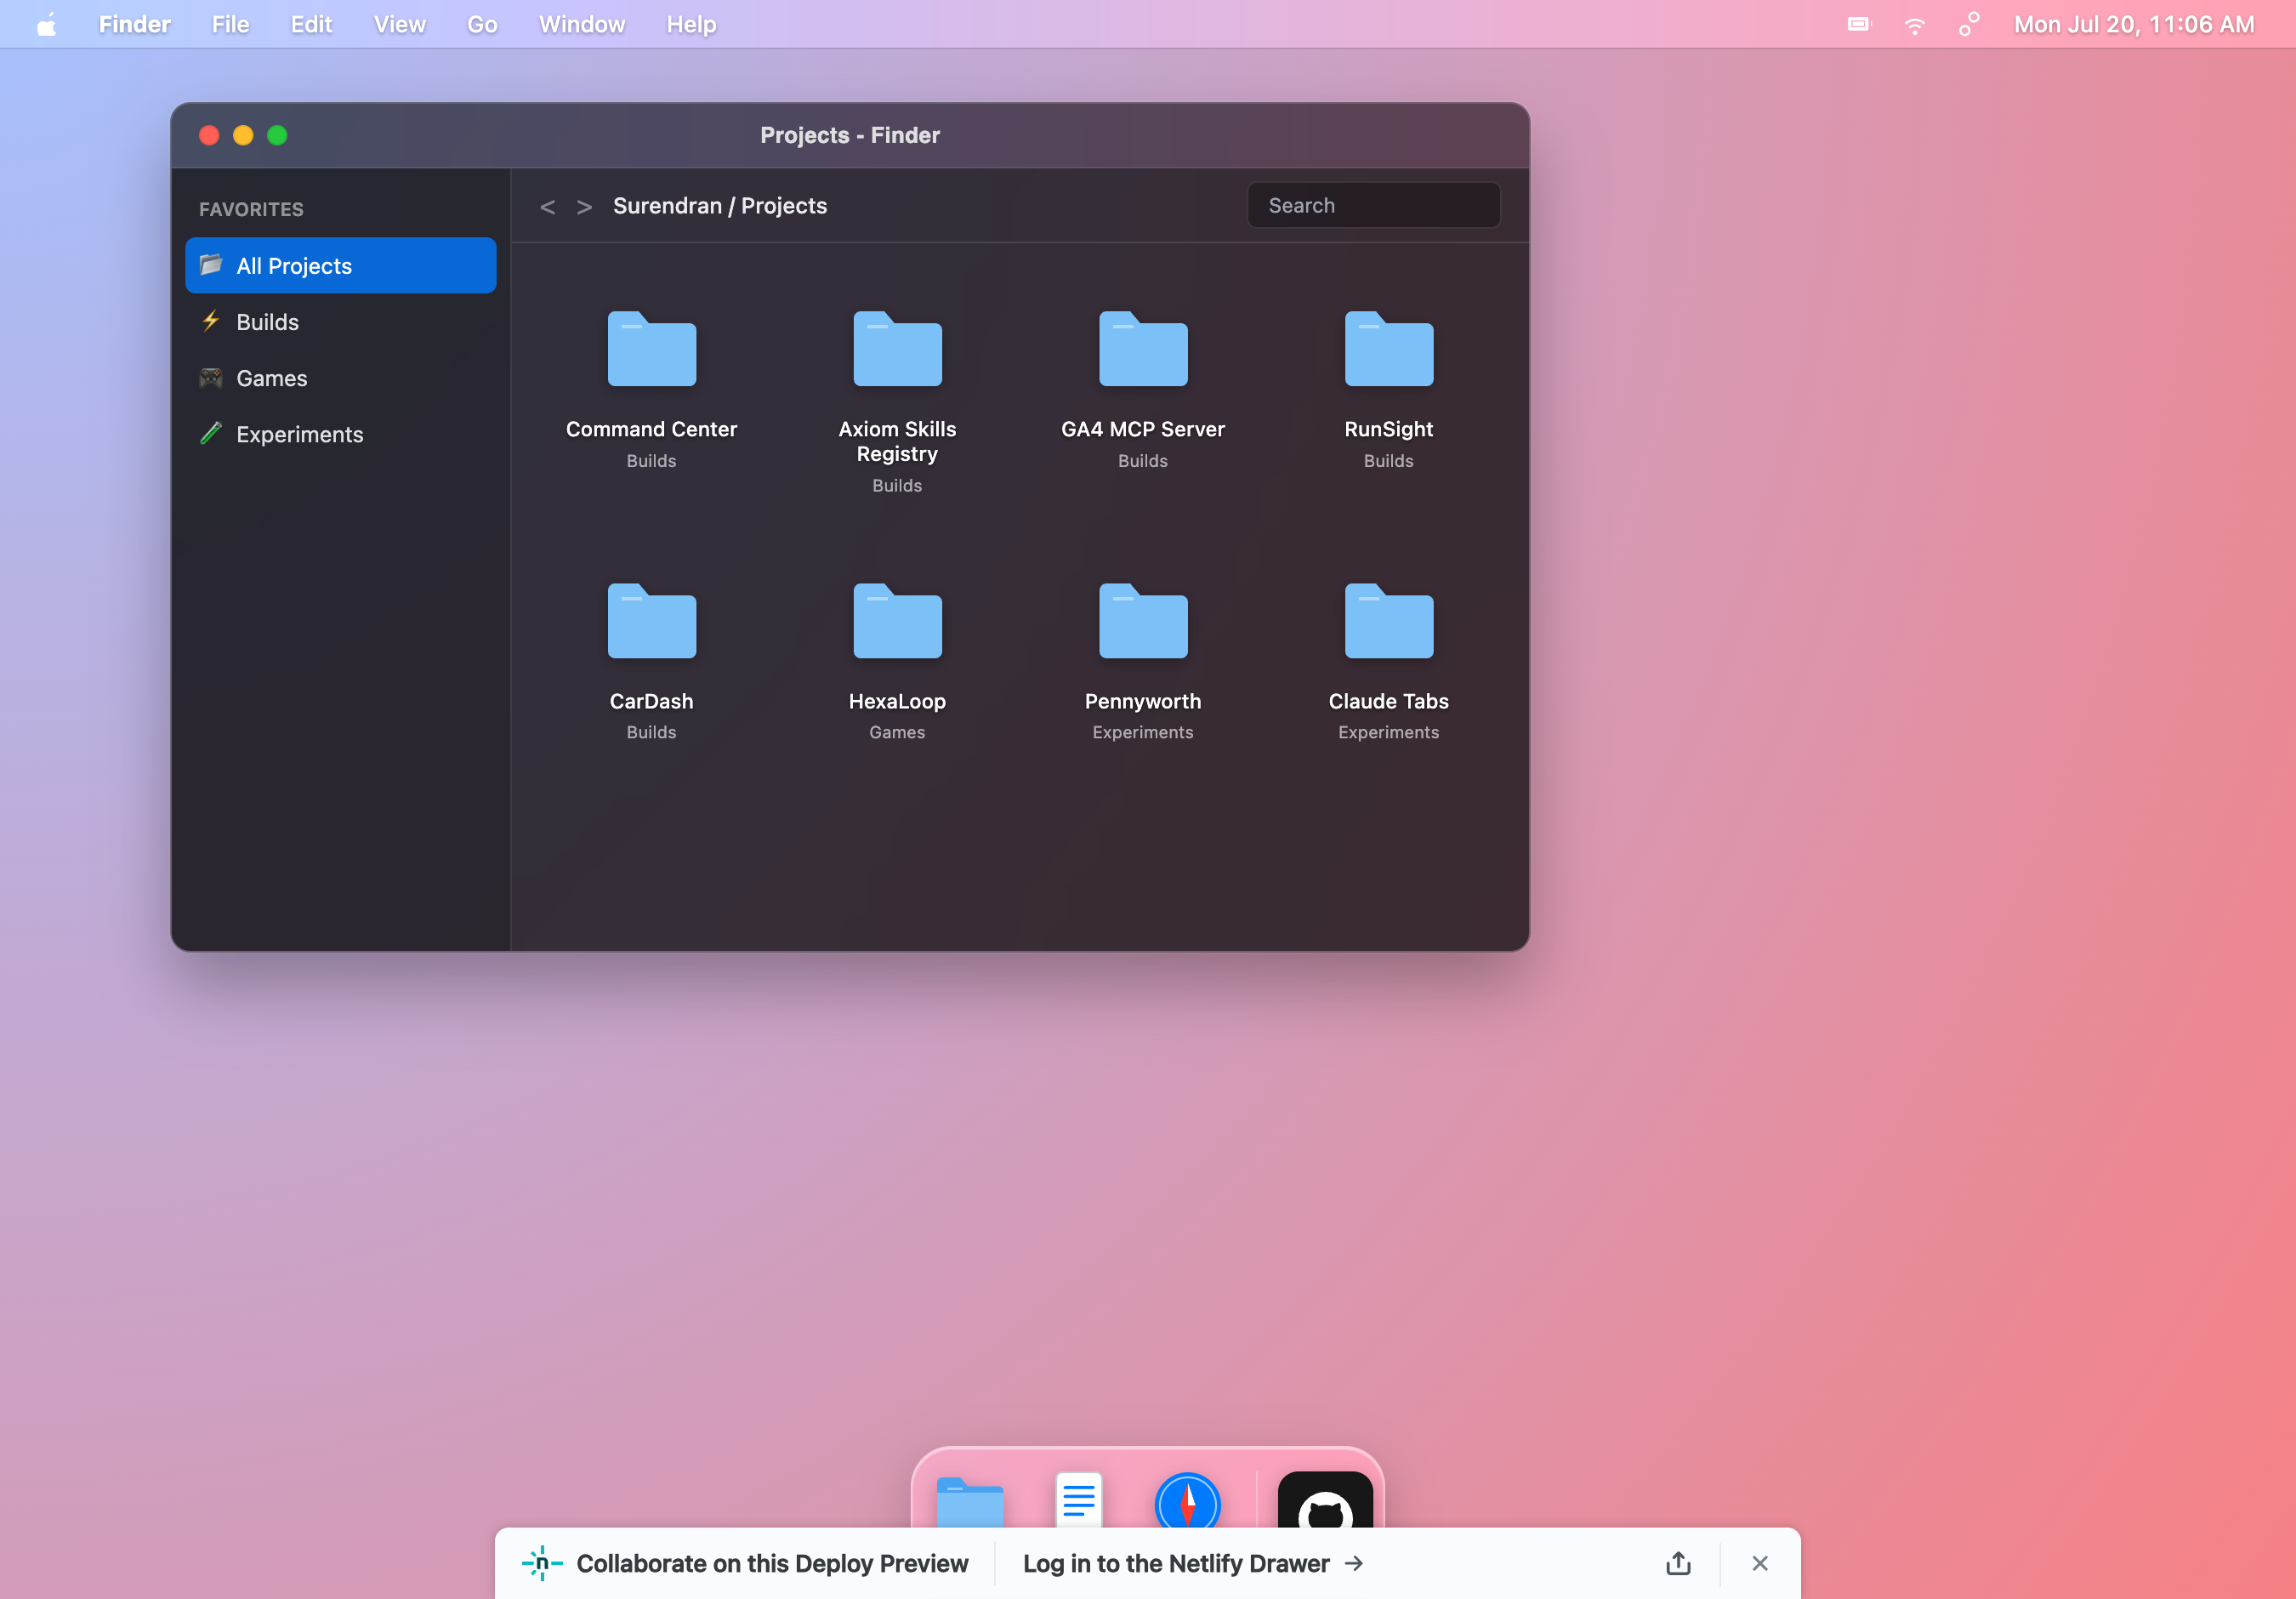Open the Pennyworth folder icon

point(1143,620)
